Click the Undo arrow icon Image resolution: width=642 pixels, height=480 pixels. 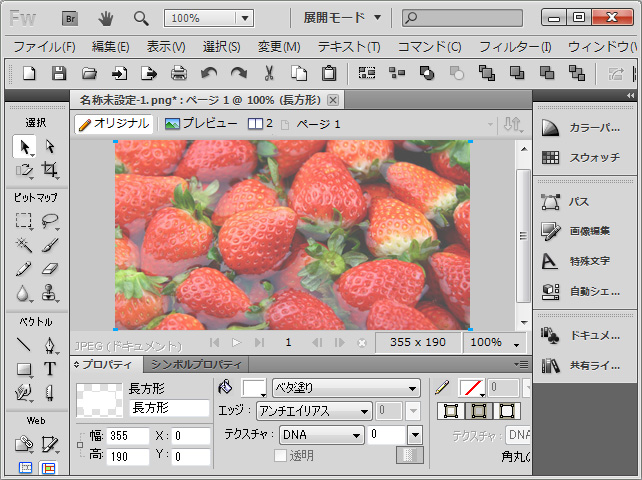coord(209,74)
